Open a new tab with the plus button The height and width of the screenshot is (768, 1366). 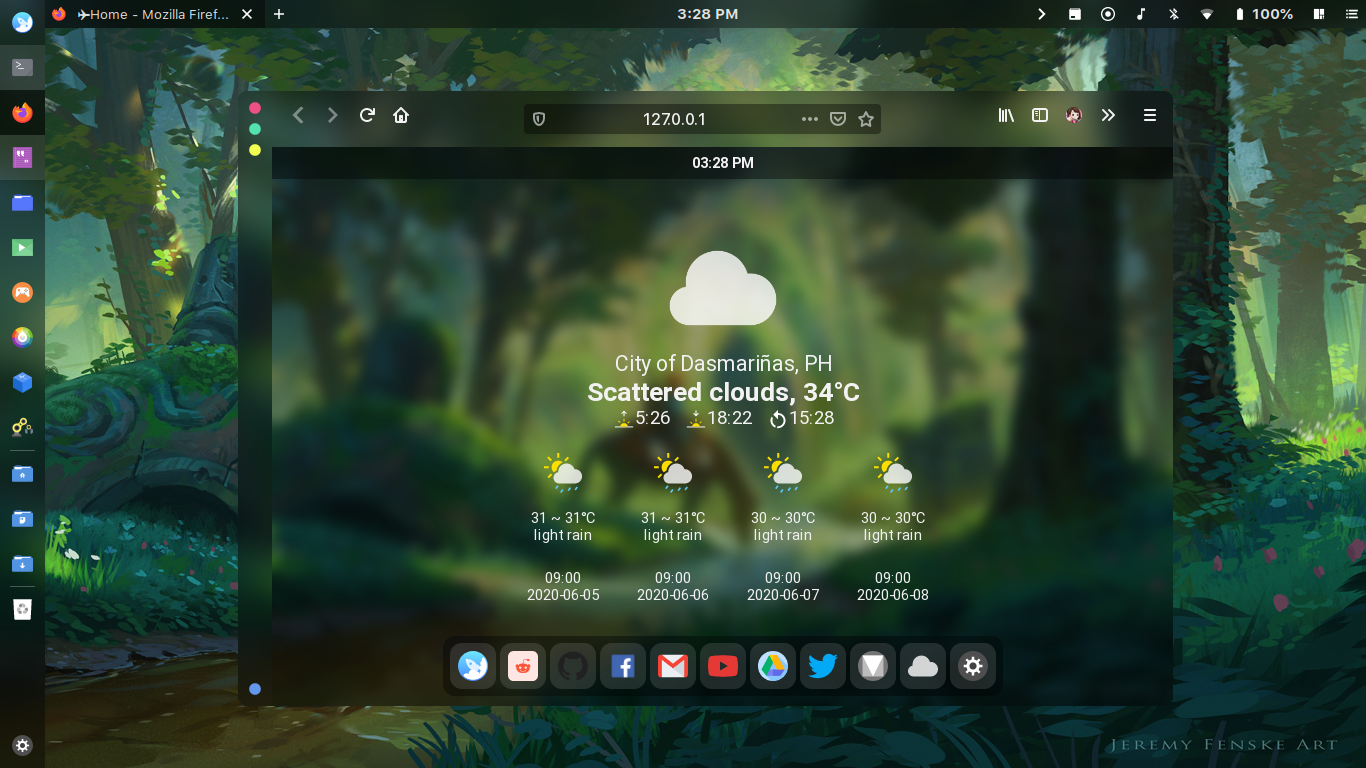click(x=279, y=14)
